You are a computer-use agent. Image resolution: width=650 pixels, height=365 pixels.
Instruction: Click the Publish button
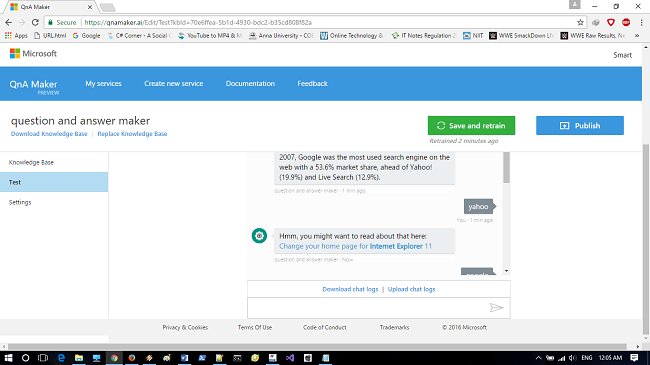click(580, 125)
